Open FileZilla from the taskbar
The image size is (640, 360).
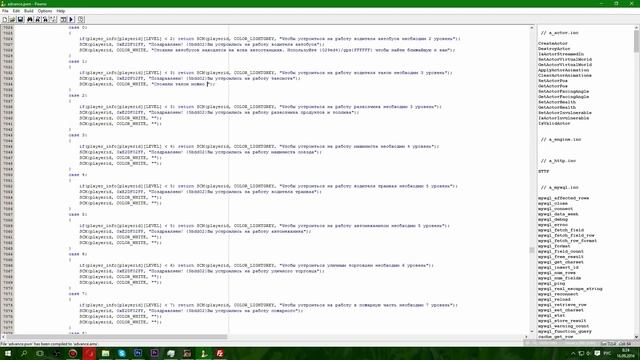(220, 353)
